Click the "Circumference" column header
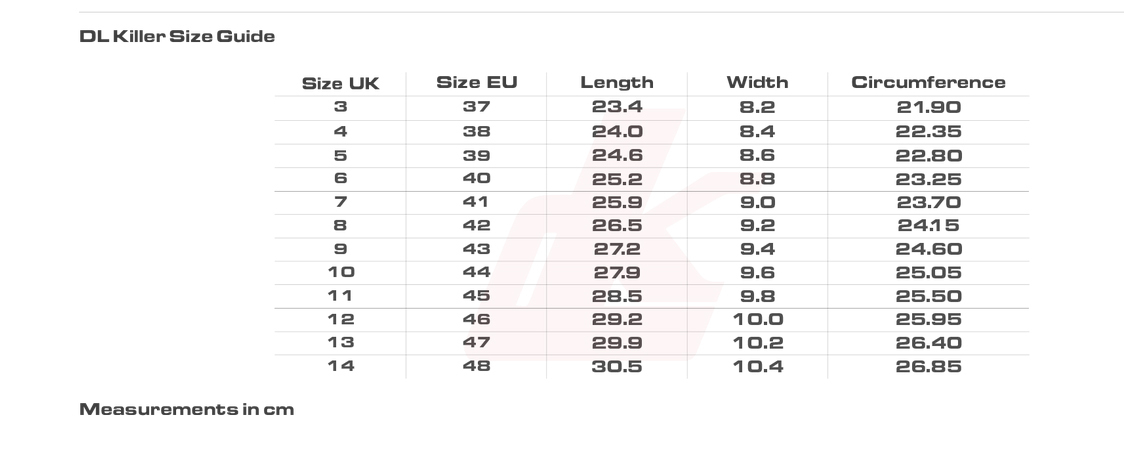This screenshot has height=452, width=1124. point(928,83)
